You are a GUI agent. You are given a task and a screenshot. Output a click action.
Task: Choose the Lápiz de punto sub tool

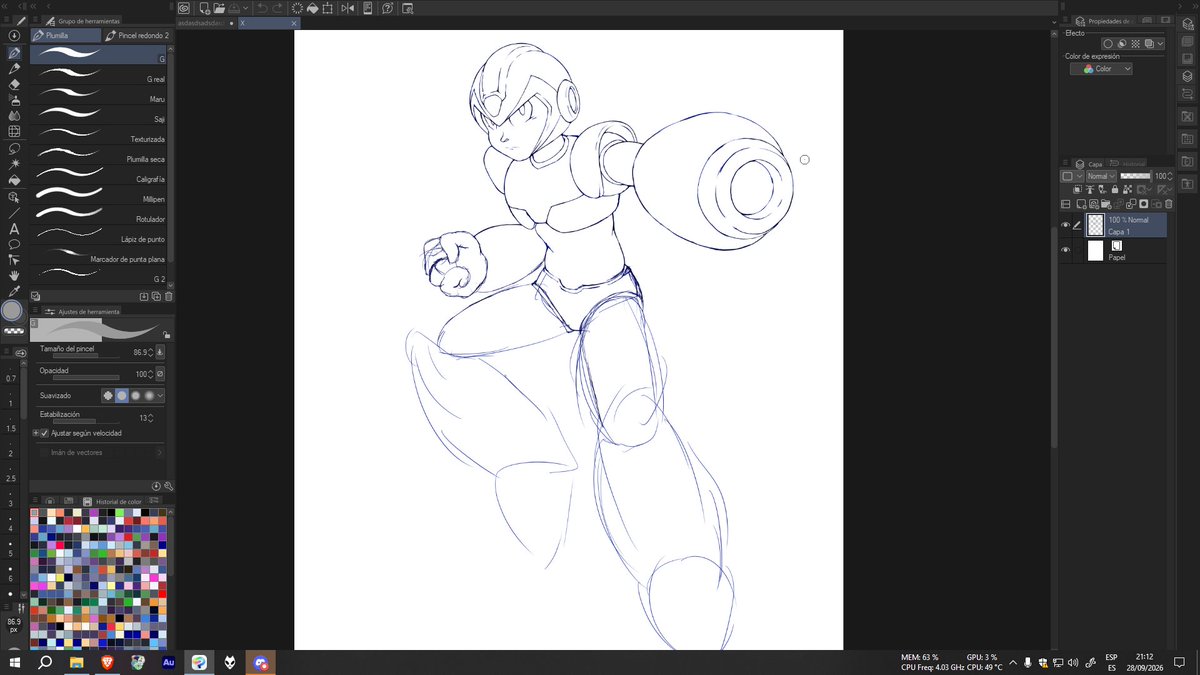[x=100, y=235]
